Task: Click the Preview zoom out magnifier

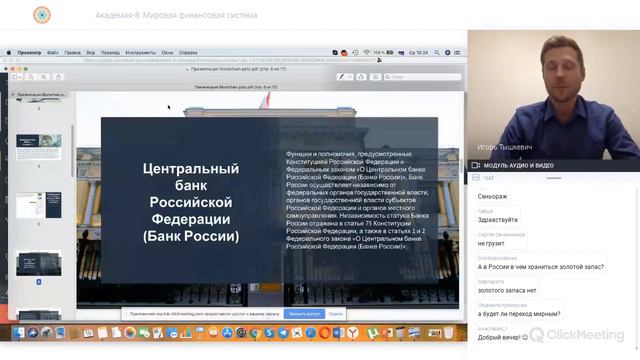Action: coord(31,77)
